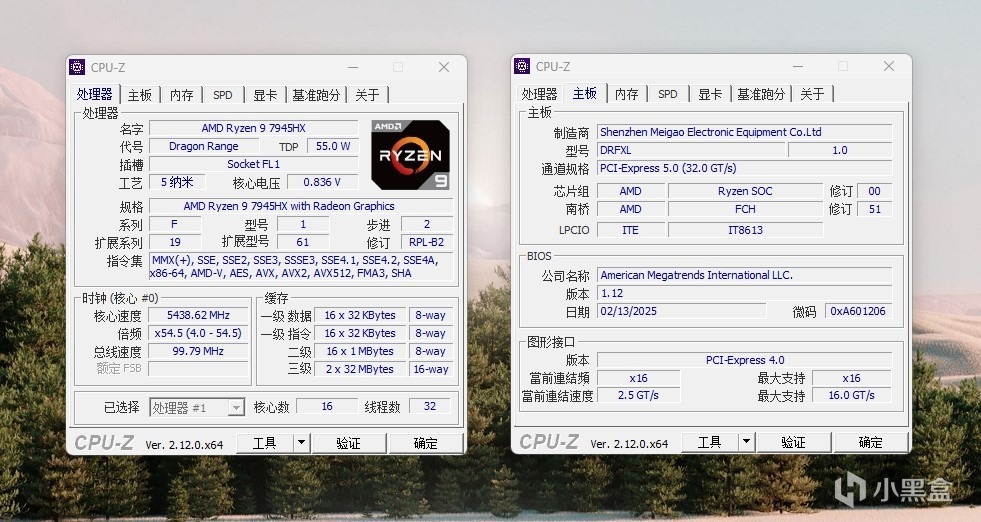Screen dimensions: 981x522
Task: Click the RPL-B2 revision value
Action: click(427, 242)
